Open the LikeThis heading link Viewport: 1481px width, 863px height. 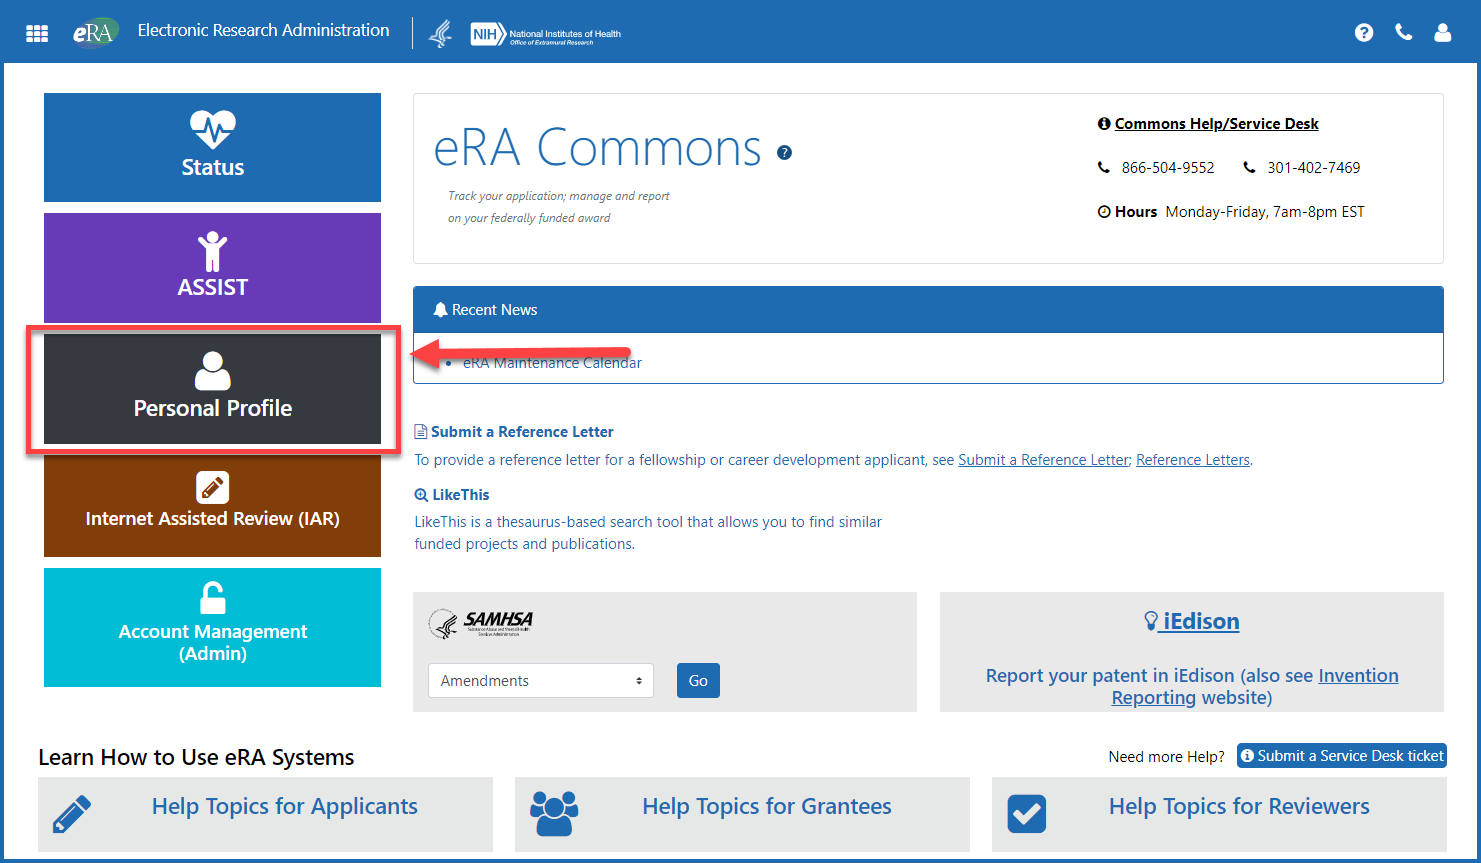461,495
